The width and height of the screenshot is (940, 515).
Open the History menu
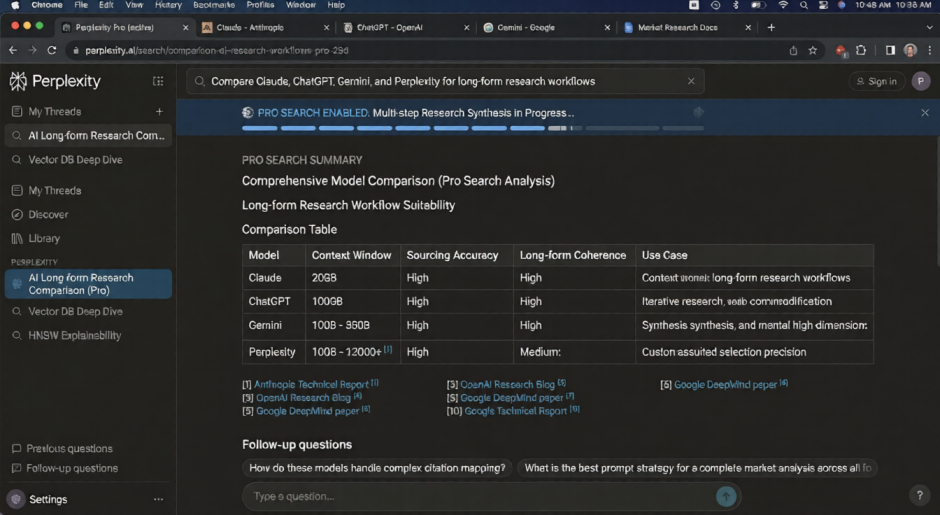168,5
